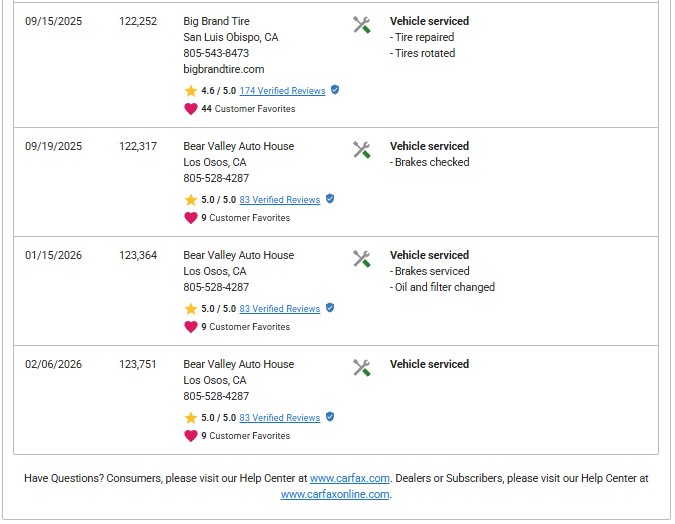Viewport: 675px width, 524px height.
Task: Visit the www.carfaxonline.com link
Action: tap(335, 494)
